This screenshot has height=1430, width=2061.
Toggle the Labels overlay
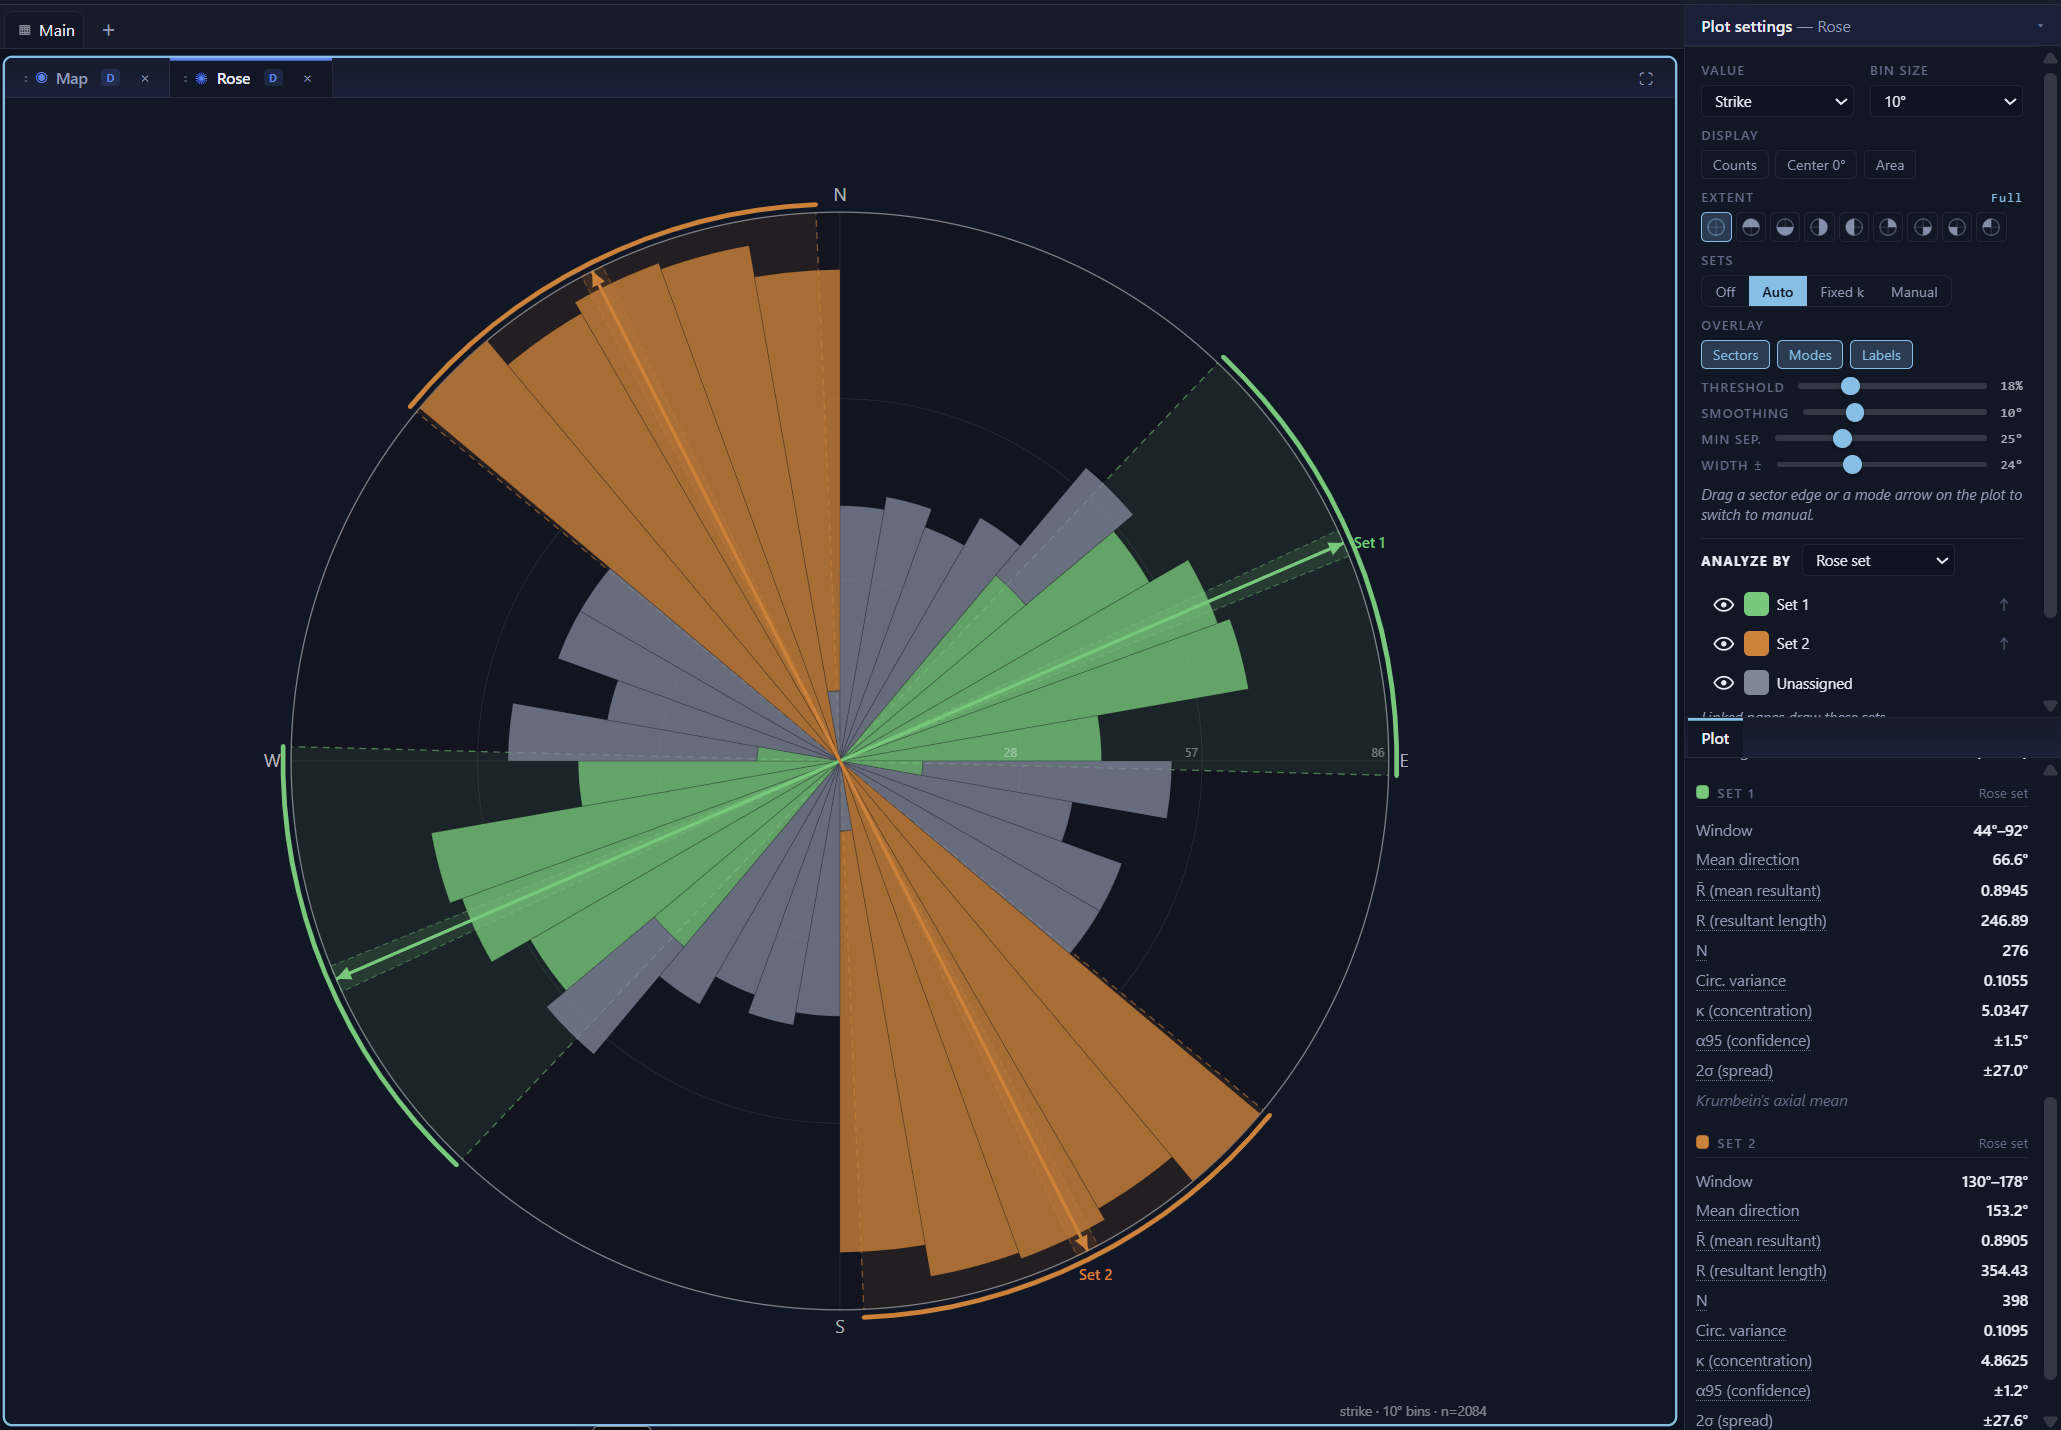pos(1881,355)
